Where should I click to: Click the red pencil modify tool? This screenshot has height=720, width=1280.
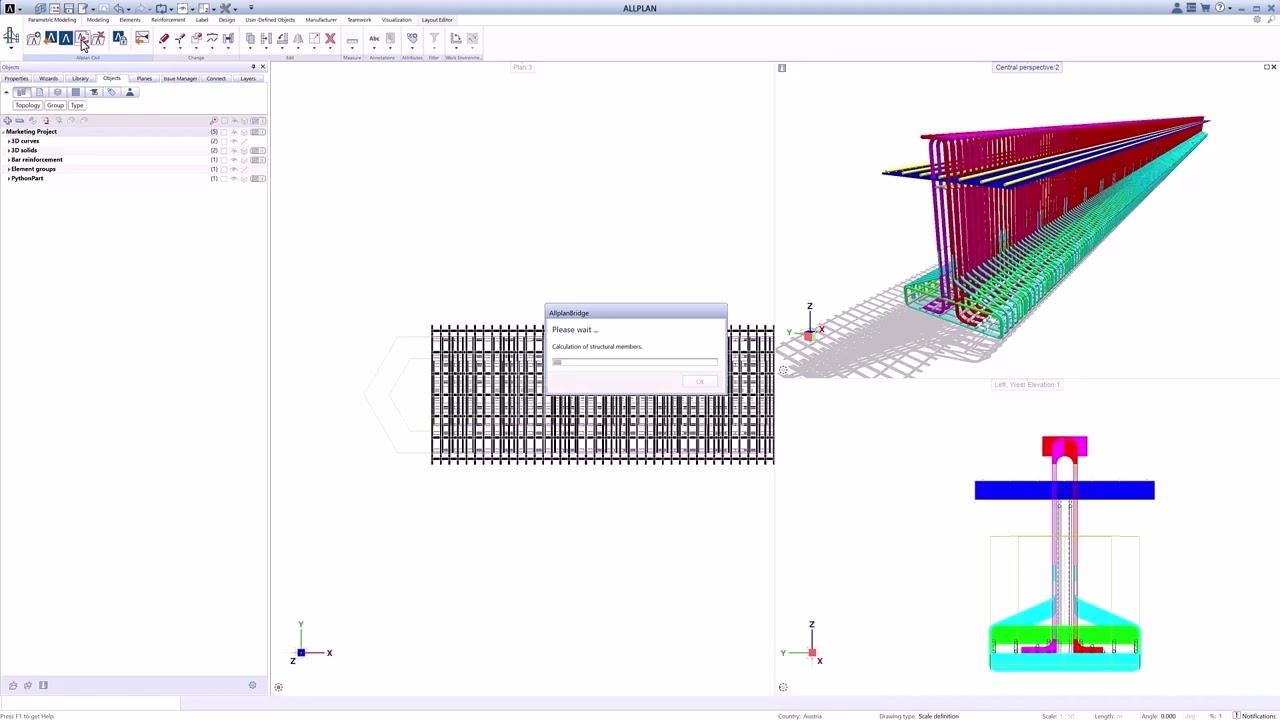click(164, 39)
